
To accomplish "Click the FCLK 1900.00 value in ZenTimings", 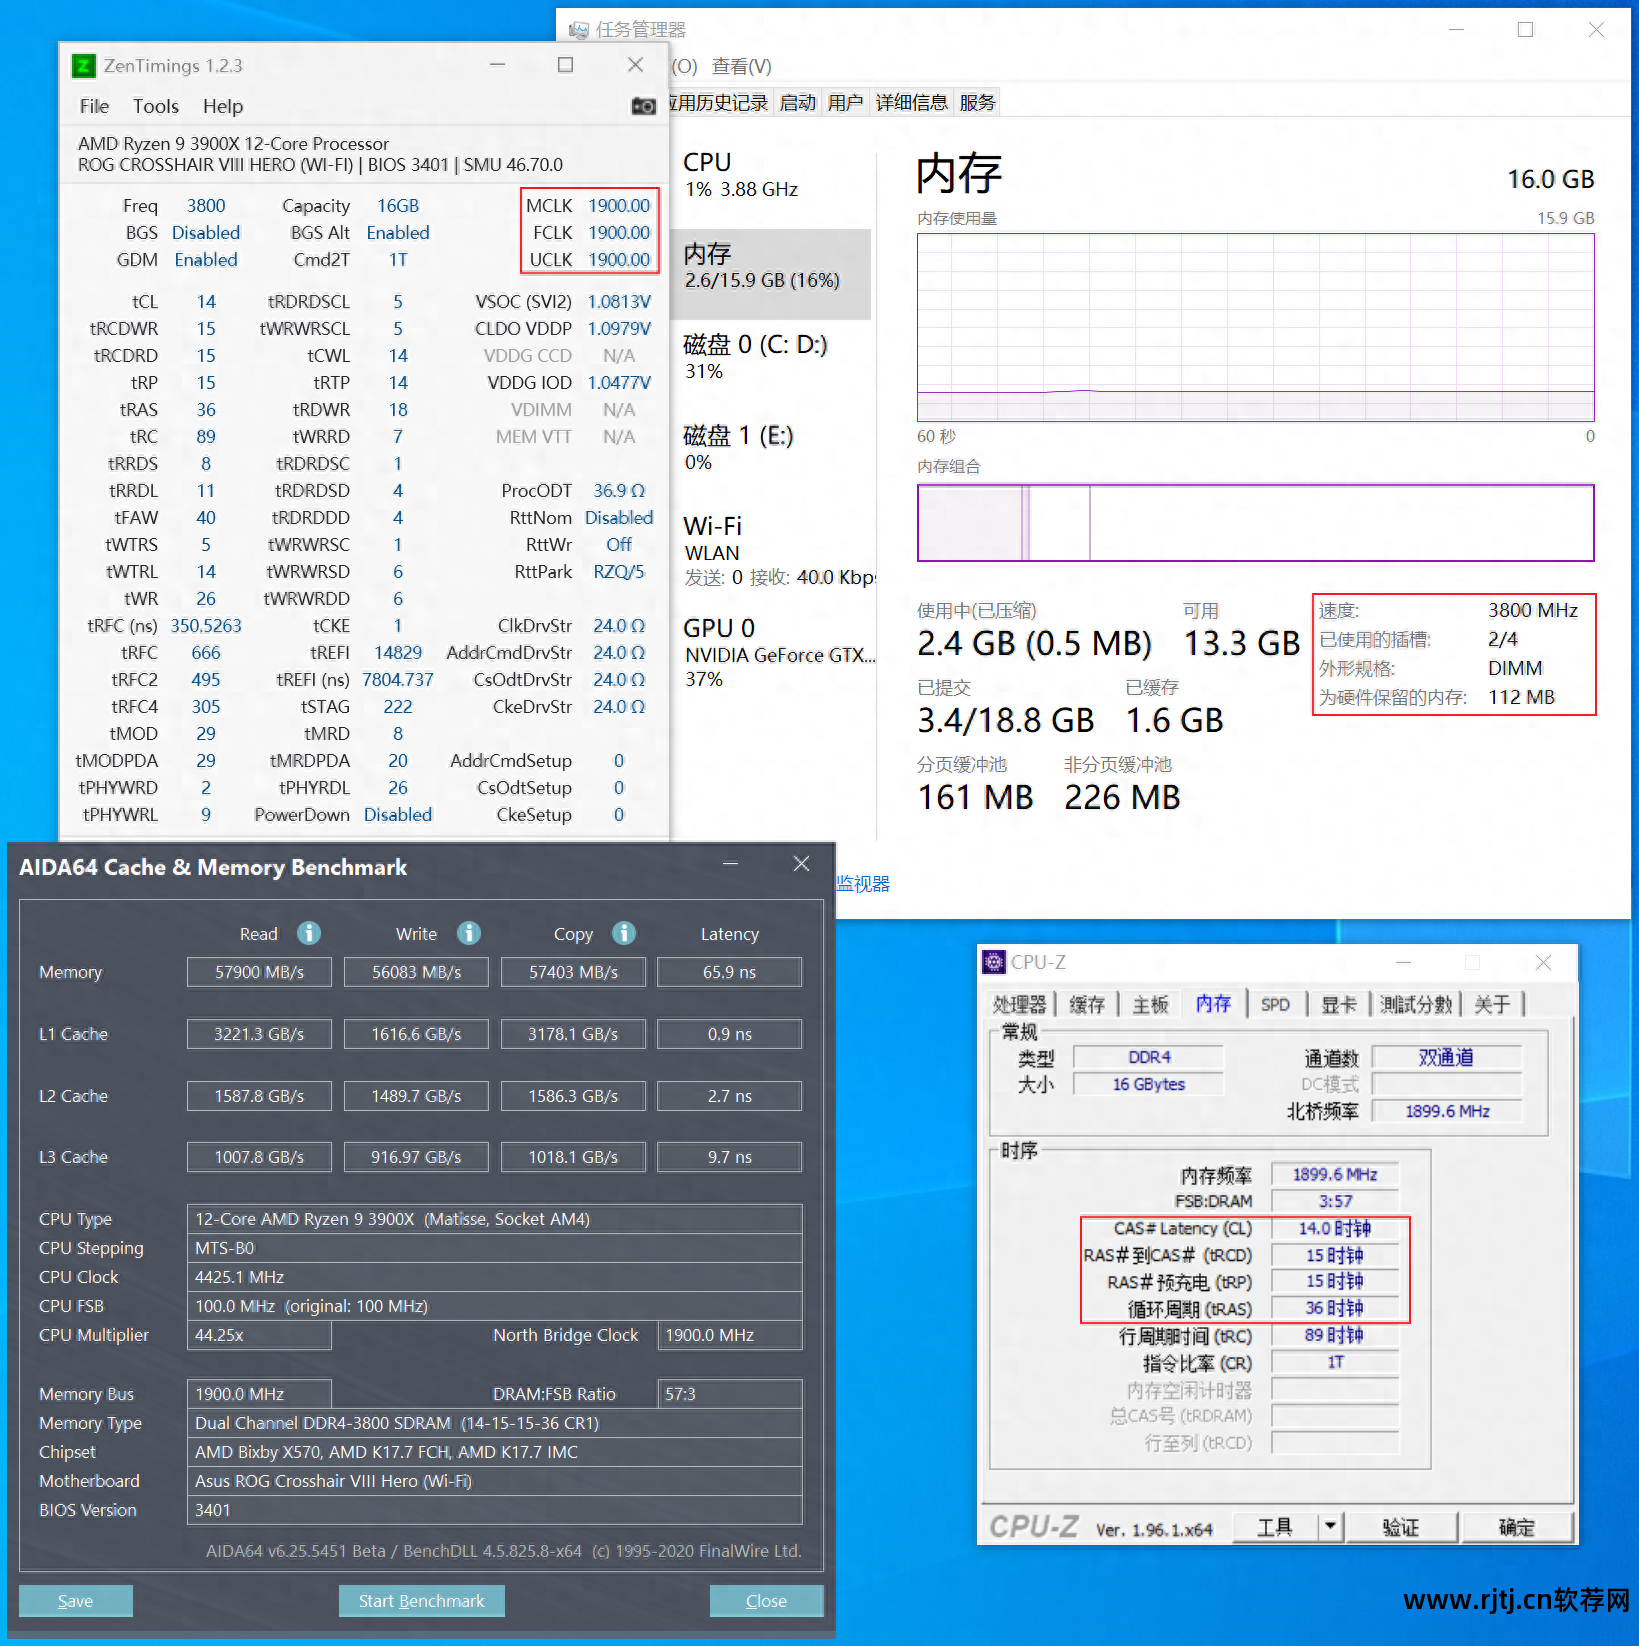I will (x=619, y=233).
